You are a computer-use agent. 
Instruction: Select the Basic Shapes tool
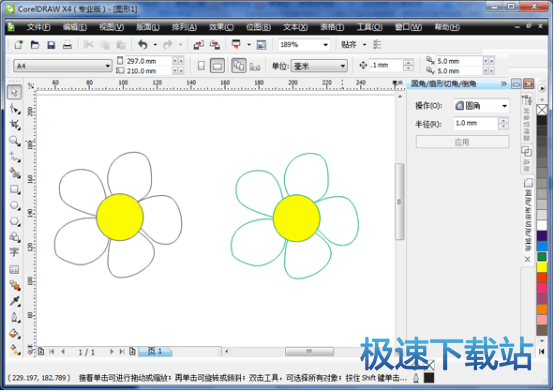click(14, 237)
